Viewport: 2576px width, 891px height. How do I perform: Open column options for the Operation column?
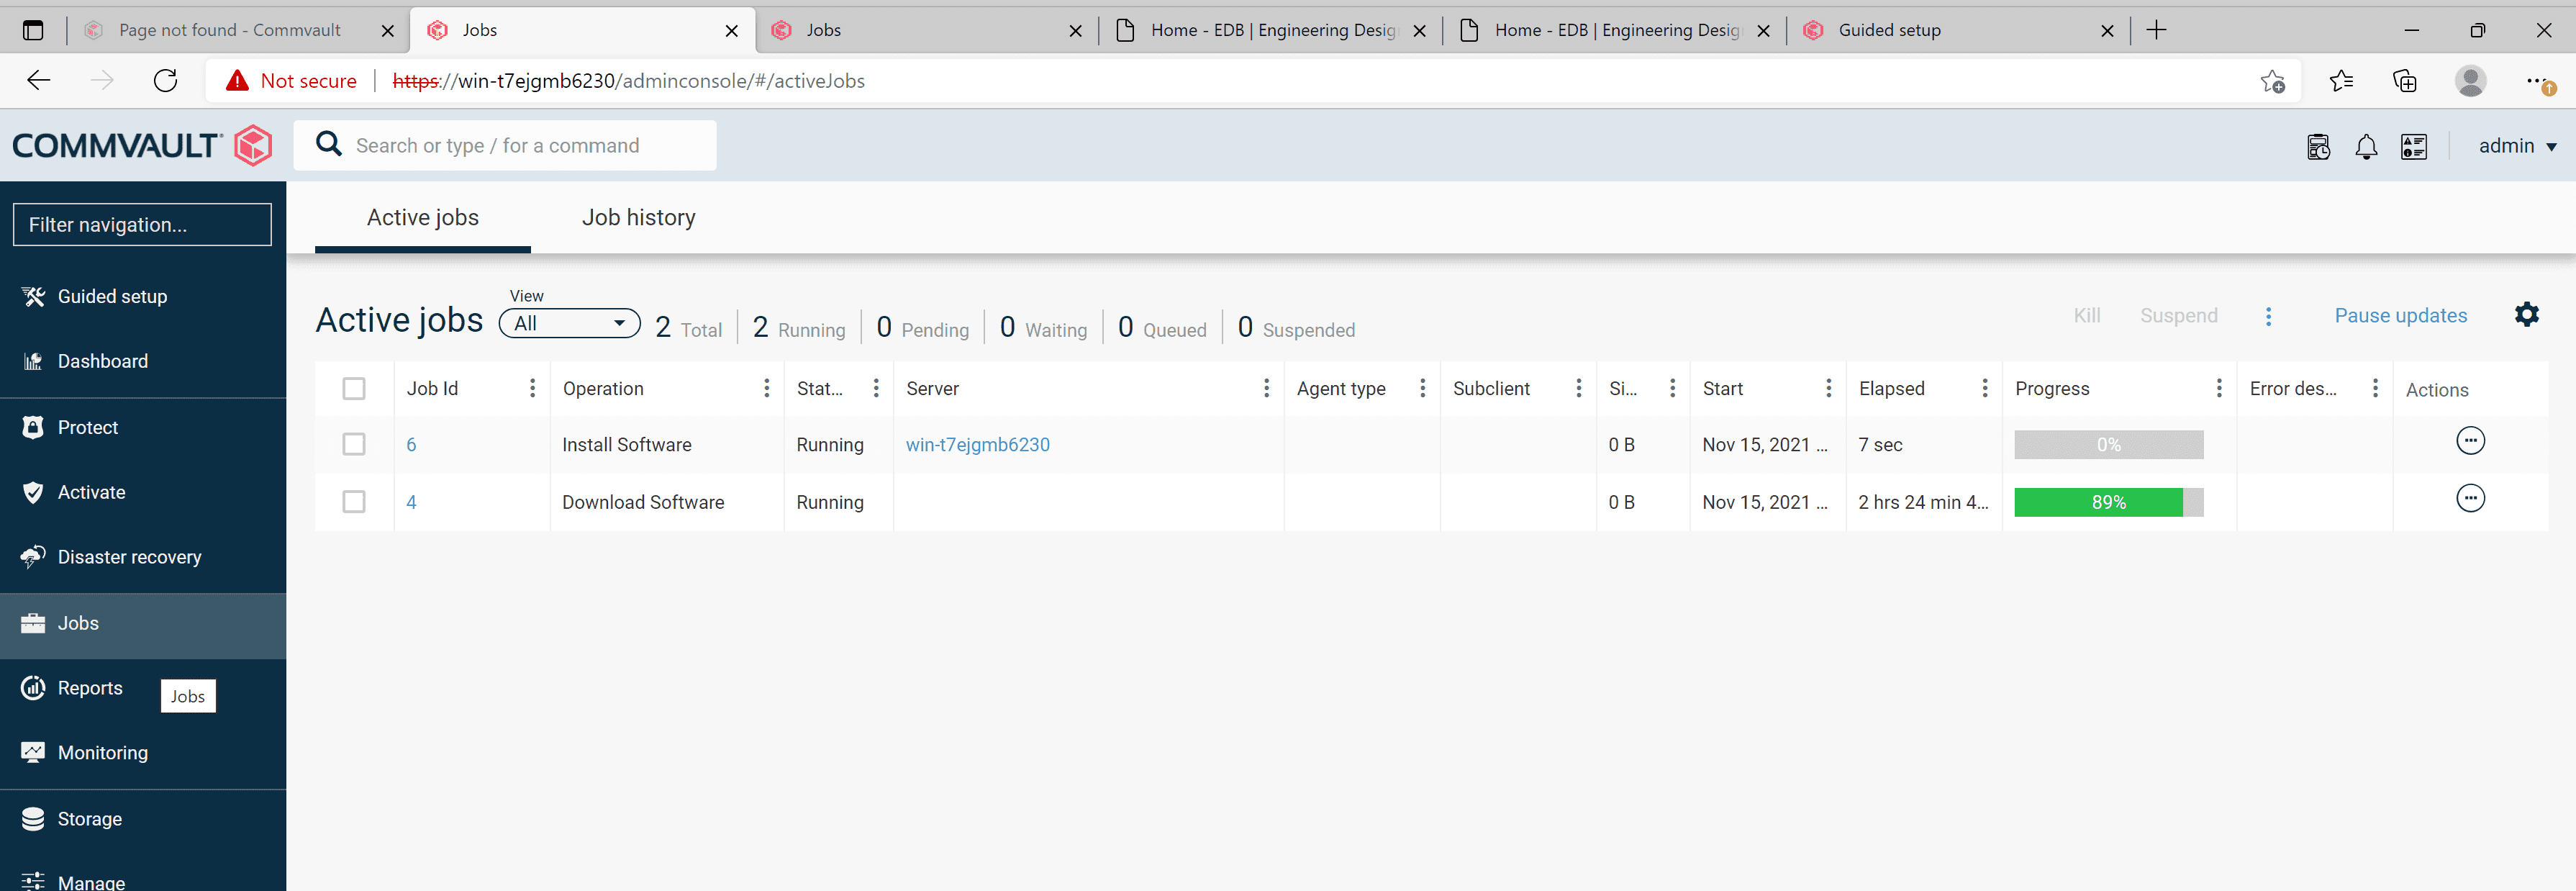pyautogui.click(x=766, y=388)
